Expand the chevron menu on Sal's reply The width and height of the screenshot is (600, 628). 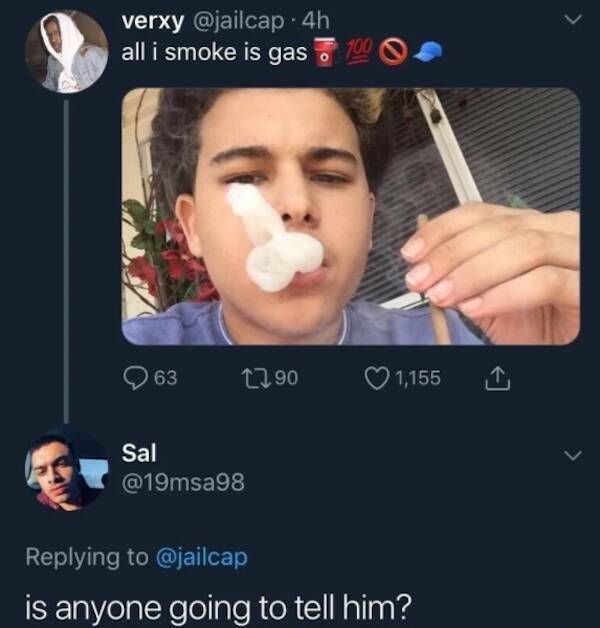572,455
